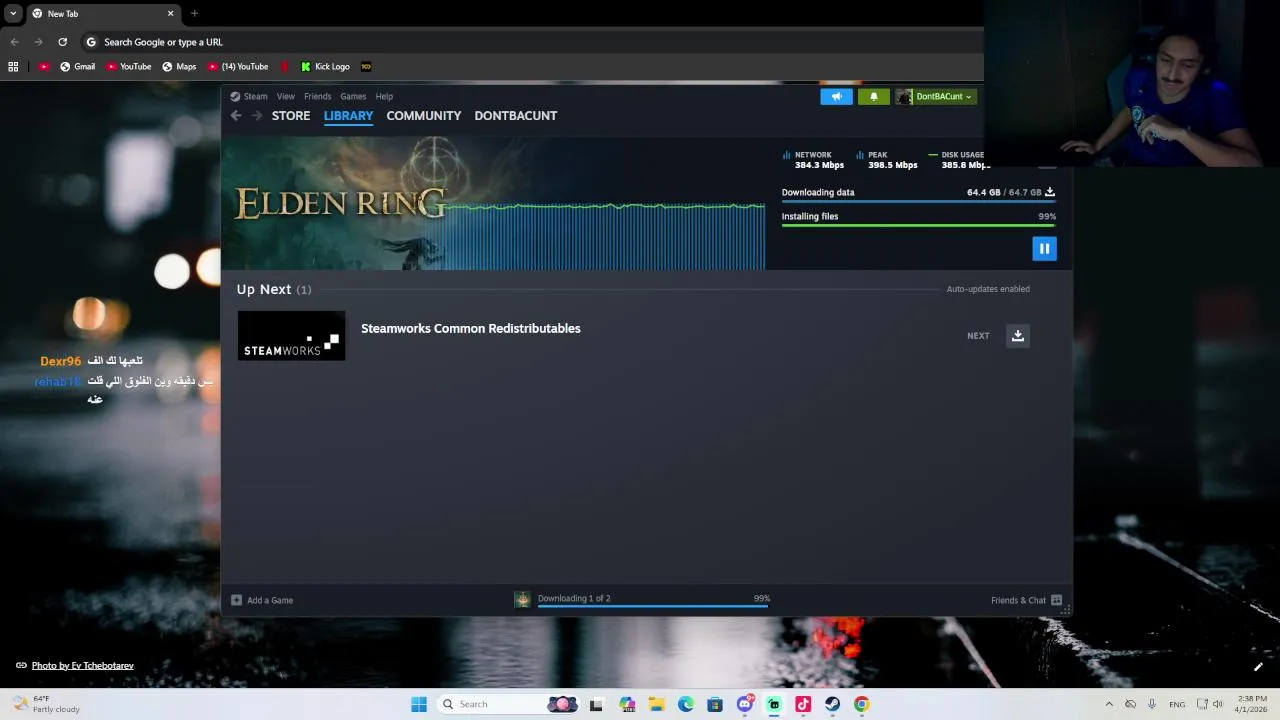Screen dimensions: 1280x720
Task: Click the PEAK speed stat
Action: tap(887, 160)
